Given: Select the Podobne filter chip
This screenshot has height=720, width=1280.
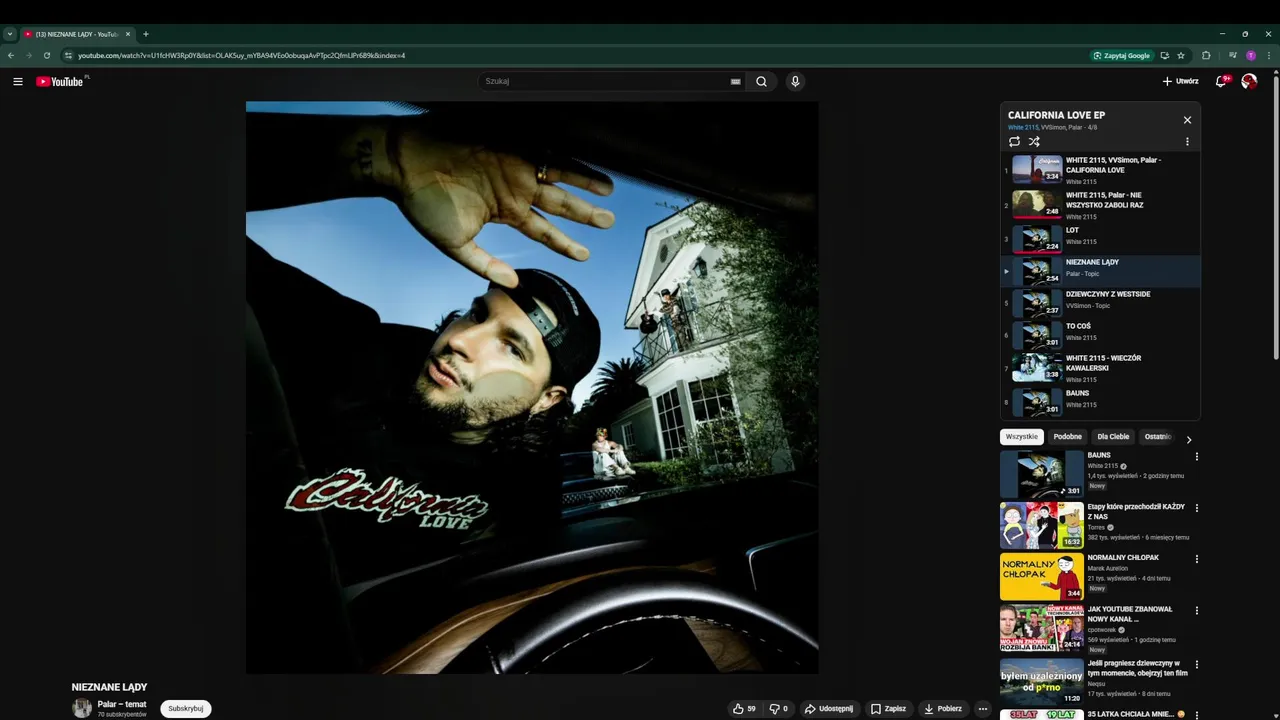Looking at the screenshot, I should [x=1067, y=437].
